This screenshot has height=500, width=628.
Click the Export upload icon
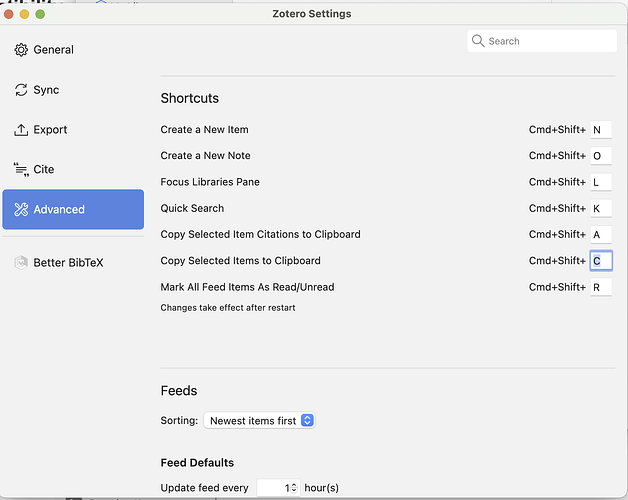tap(21, 130)
